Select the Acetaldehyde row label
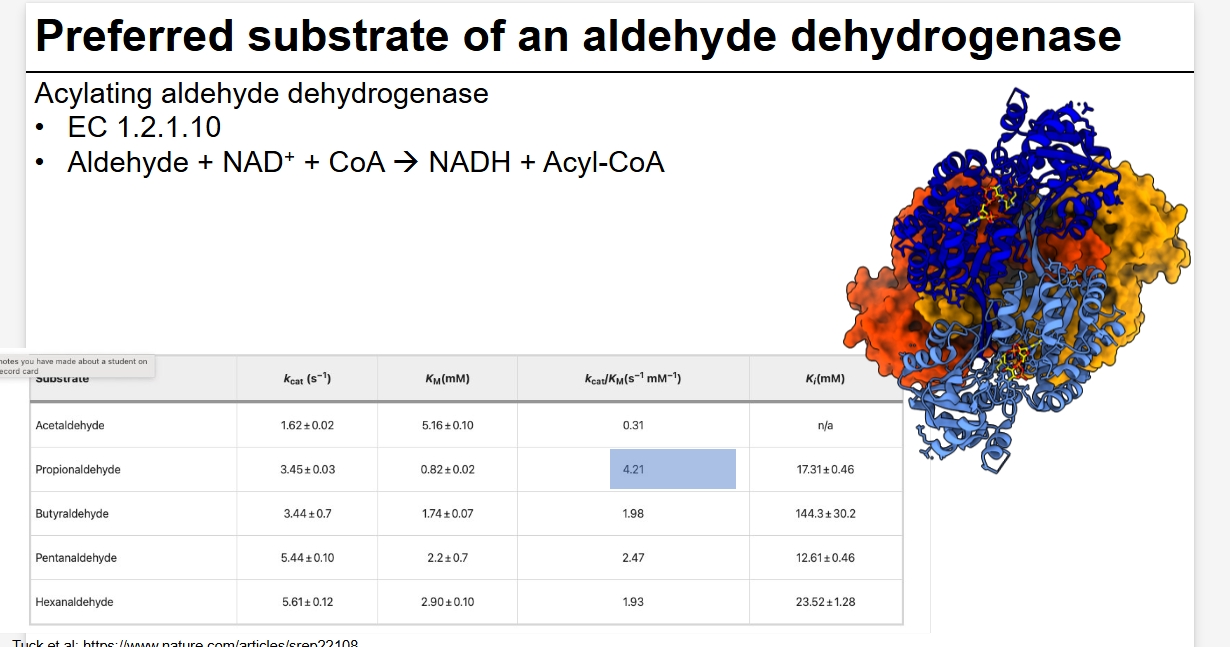 pos(70,425)
